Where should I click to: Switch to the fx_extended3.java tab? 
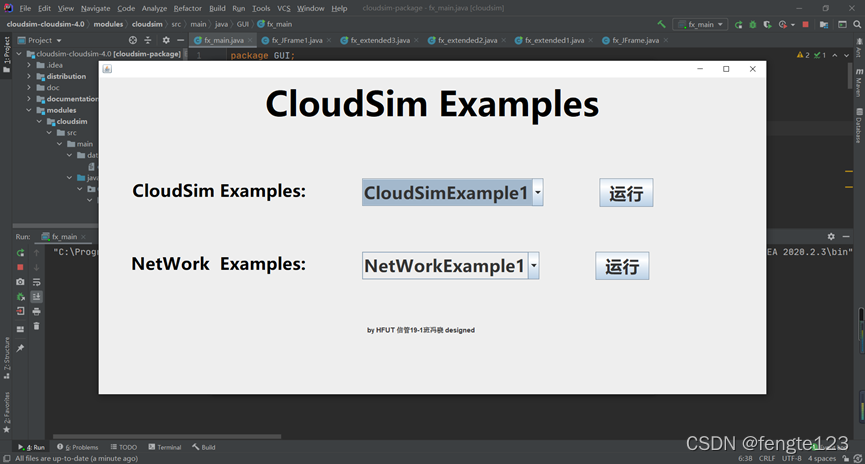pyautogui.click(x=380, y=40)
